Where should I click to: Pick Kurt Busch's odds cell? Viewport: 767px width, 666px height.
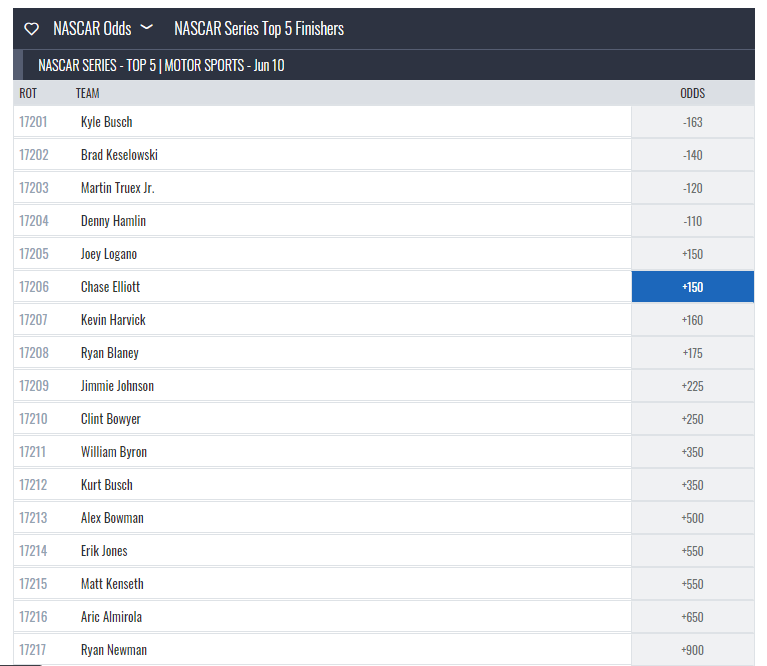pos(692,485)
